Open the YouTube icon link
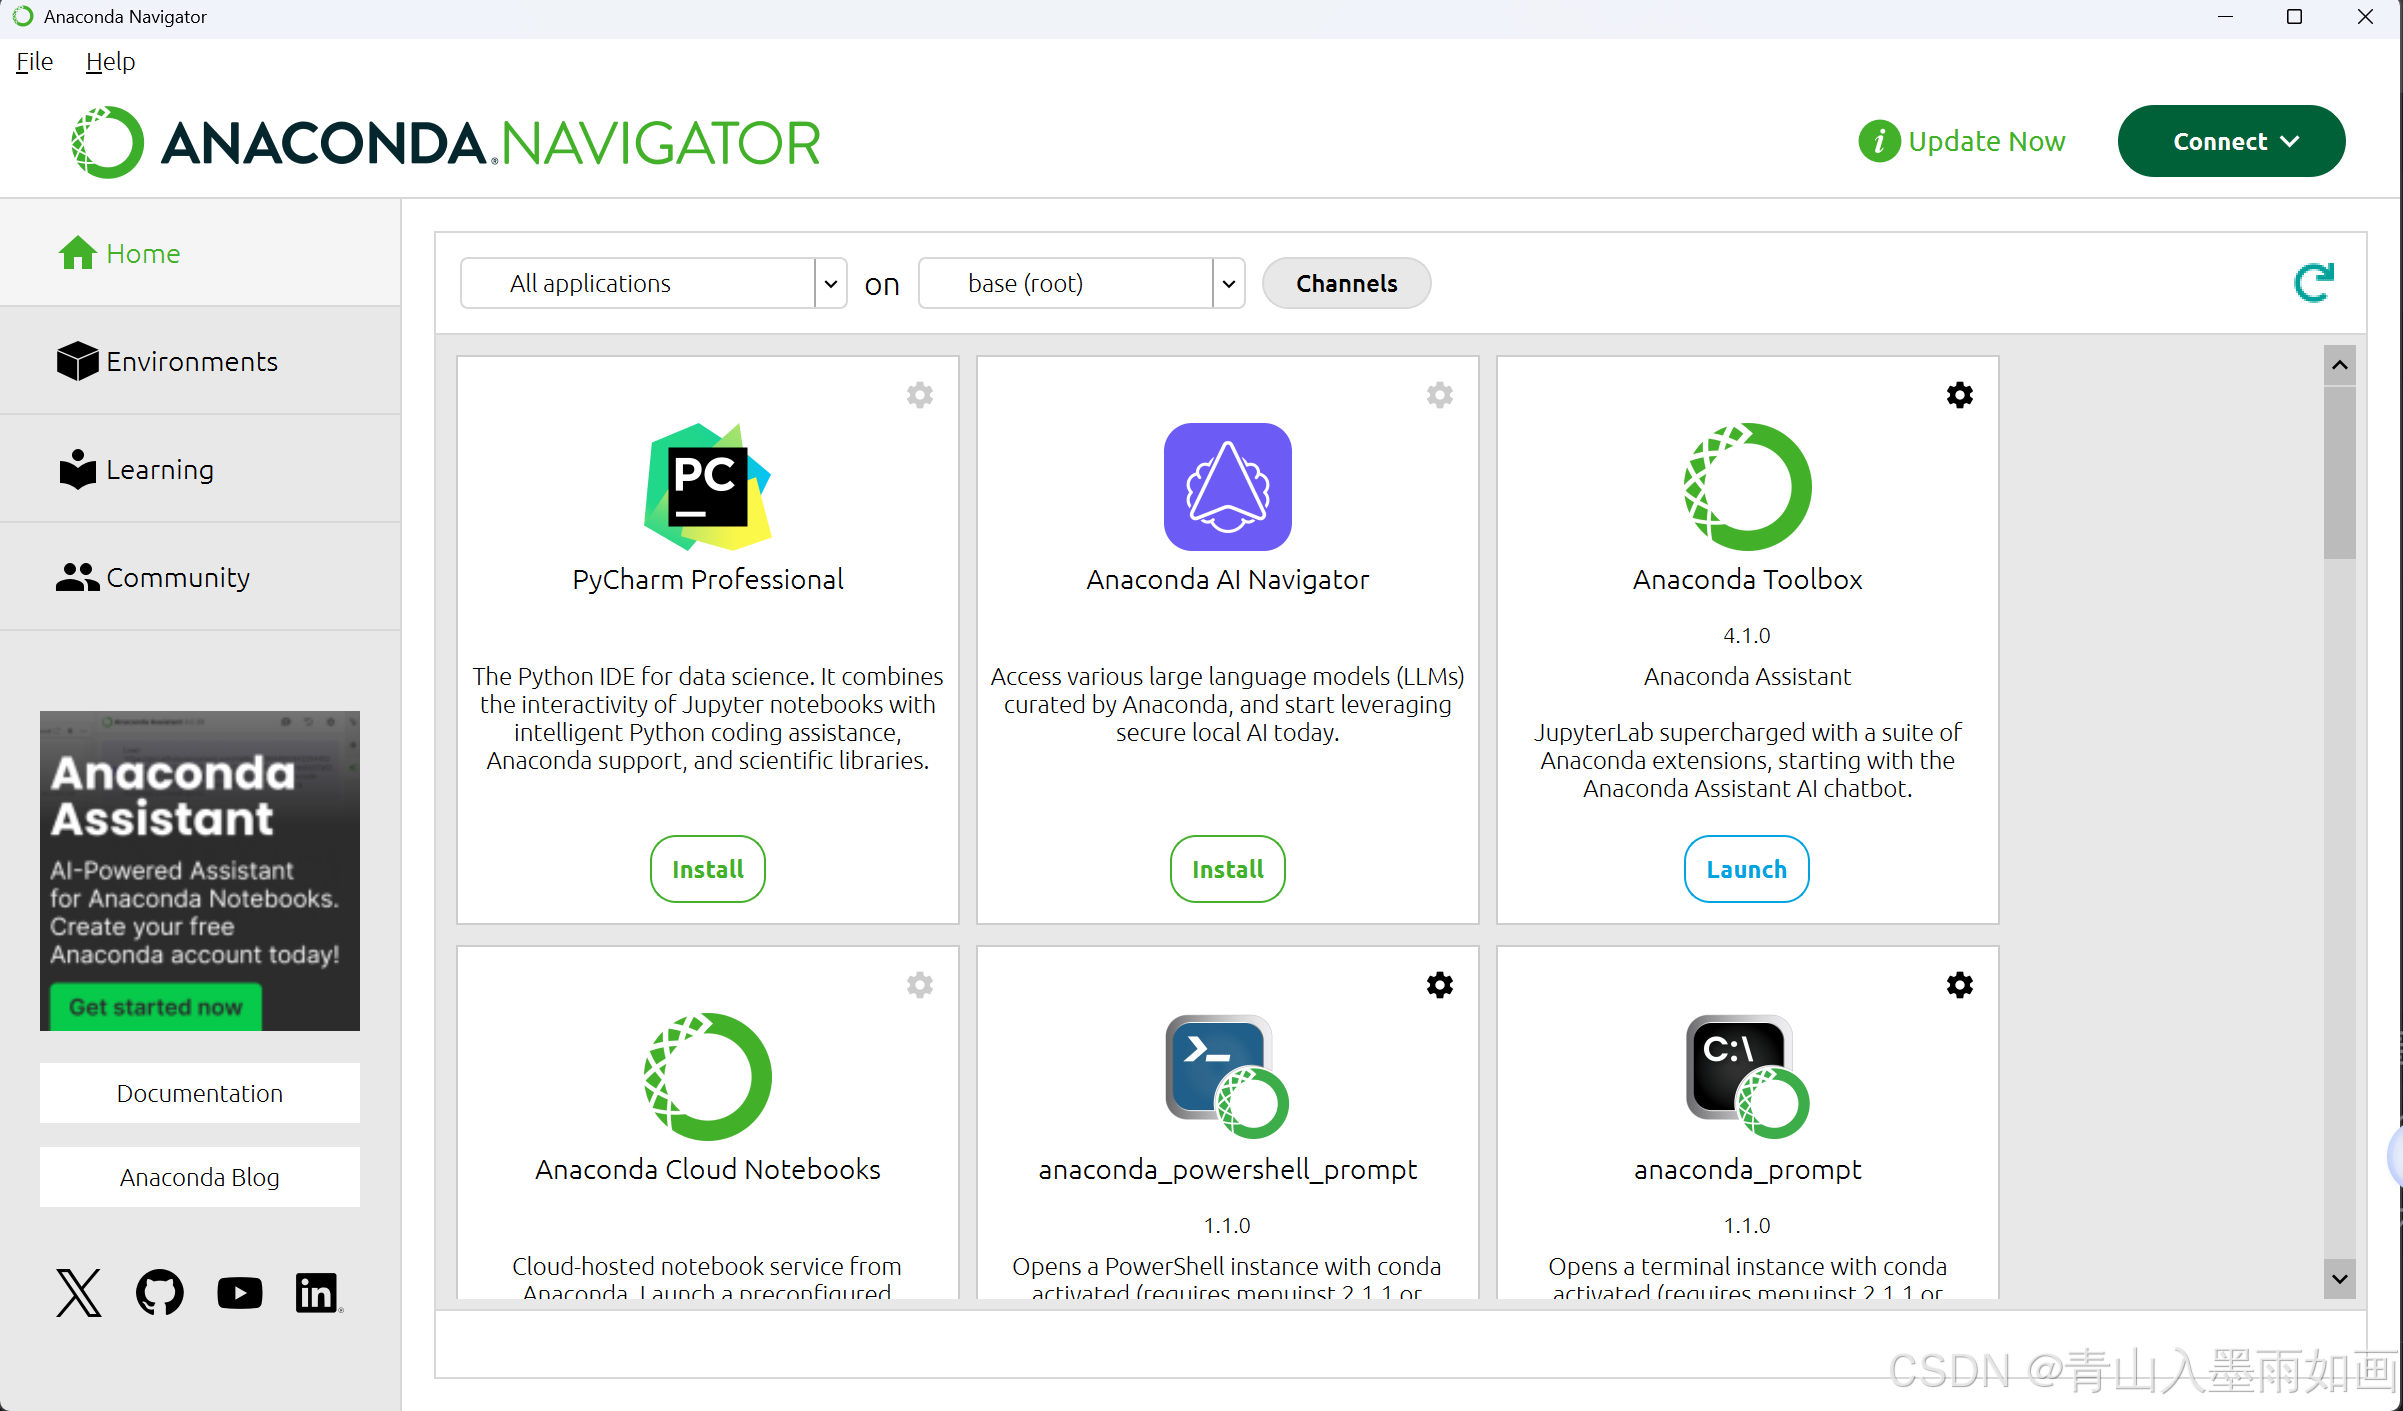The width and height of the screenshot is (2403, 1411). tap(239, 1293)
